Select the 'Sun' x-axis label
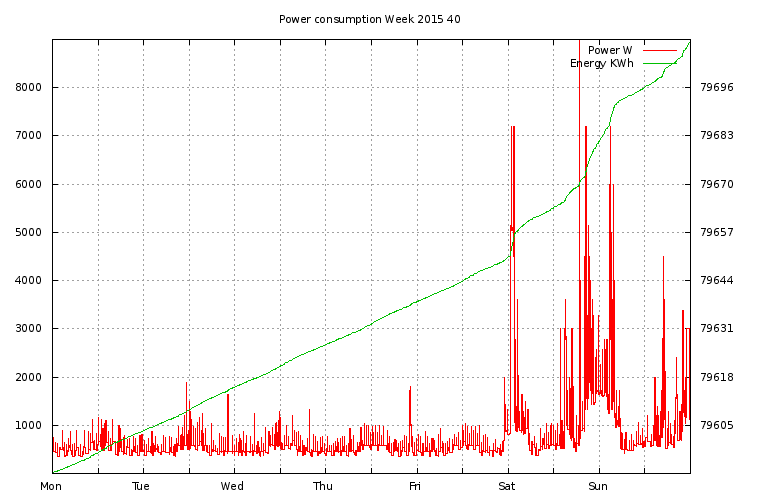This screenshot has width=768, height=500. coord(598,486)
